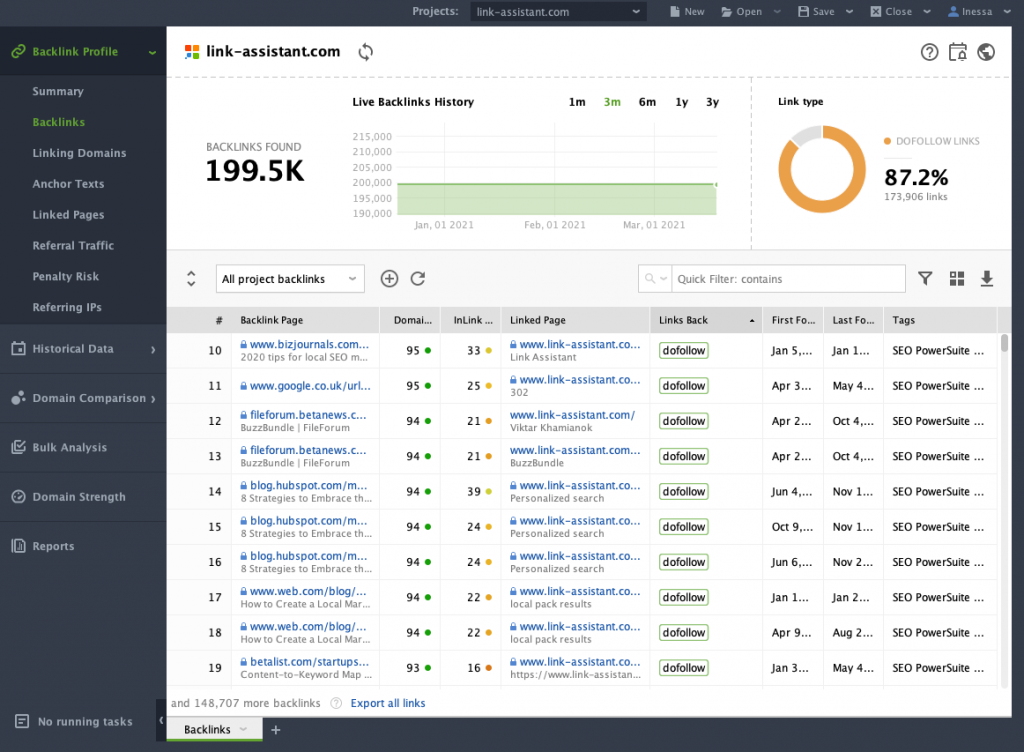Click the Reports document icon
Screen dimensions: 1024x752
[x=18, y=546]
